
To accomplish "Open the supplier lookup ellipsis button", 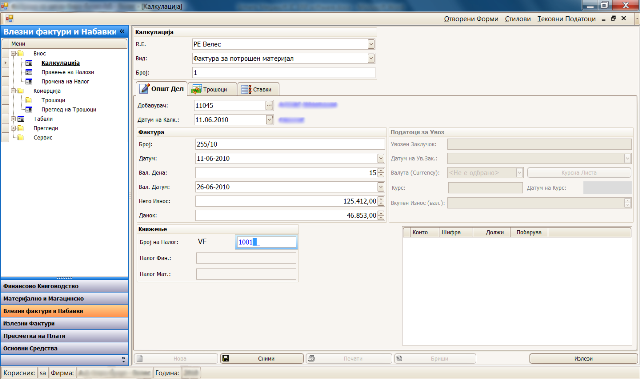I will point(269,105).
